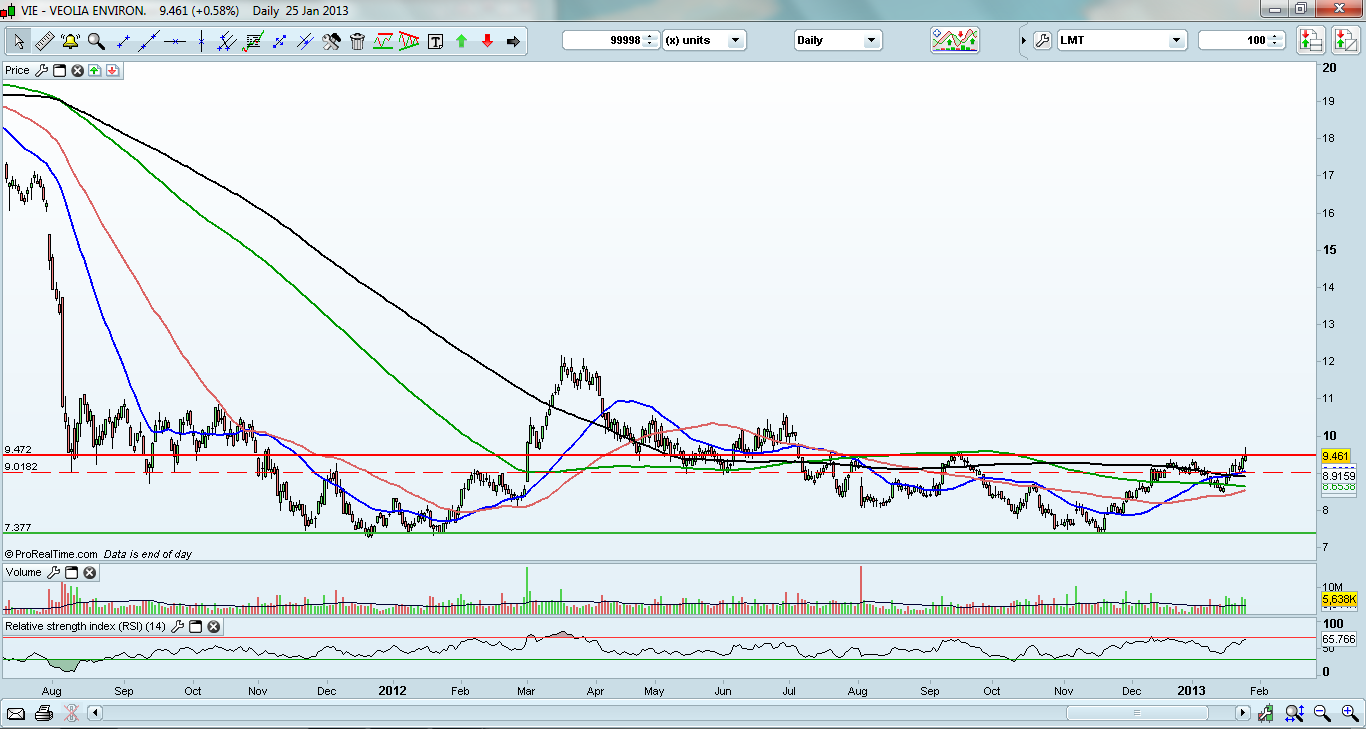Click the 5,638K volume value label
Image resolution: width=1366 pixels, height=729 pixels.
click(x=1338, y=599)
